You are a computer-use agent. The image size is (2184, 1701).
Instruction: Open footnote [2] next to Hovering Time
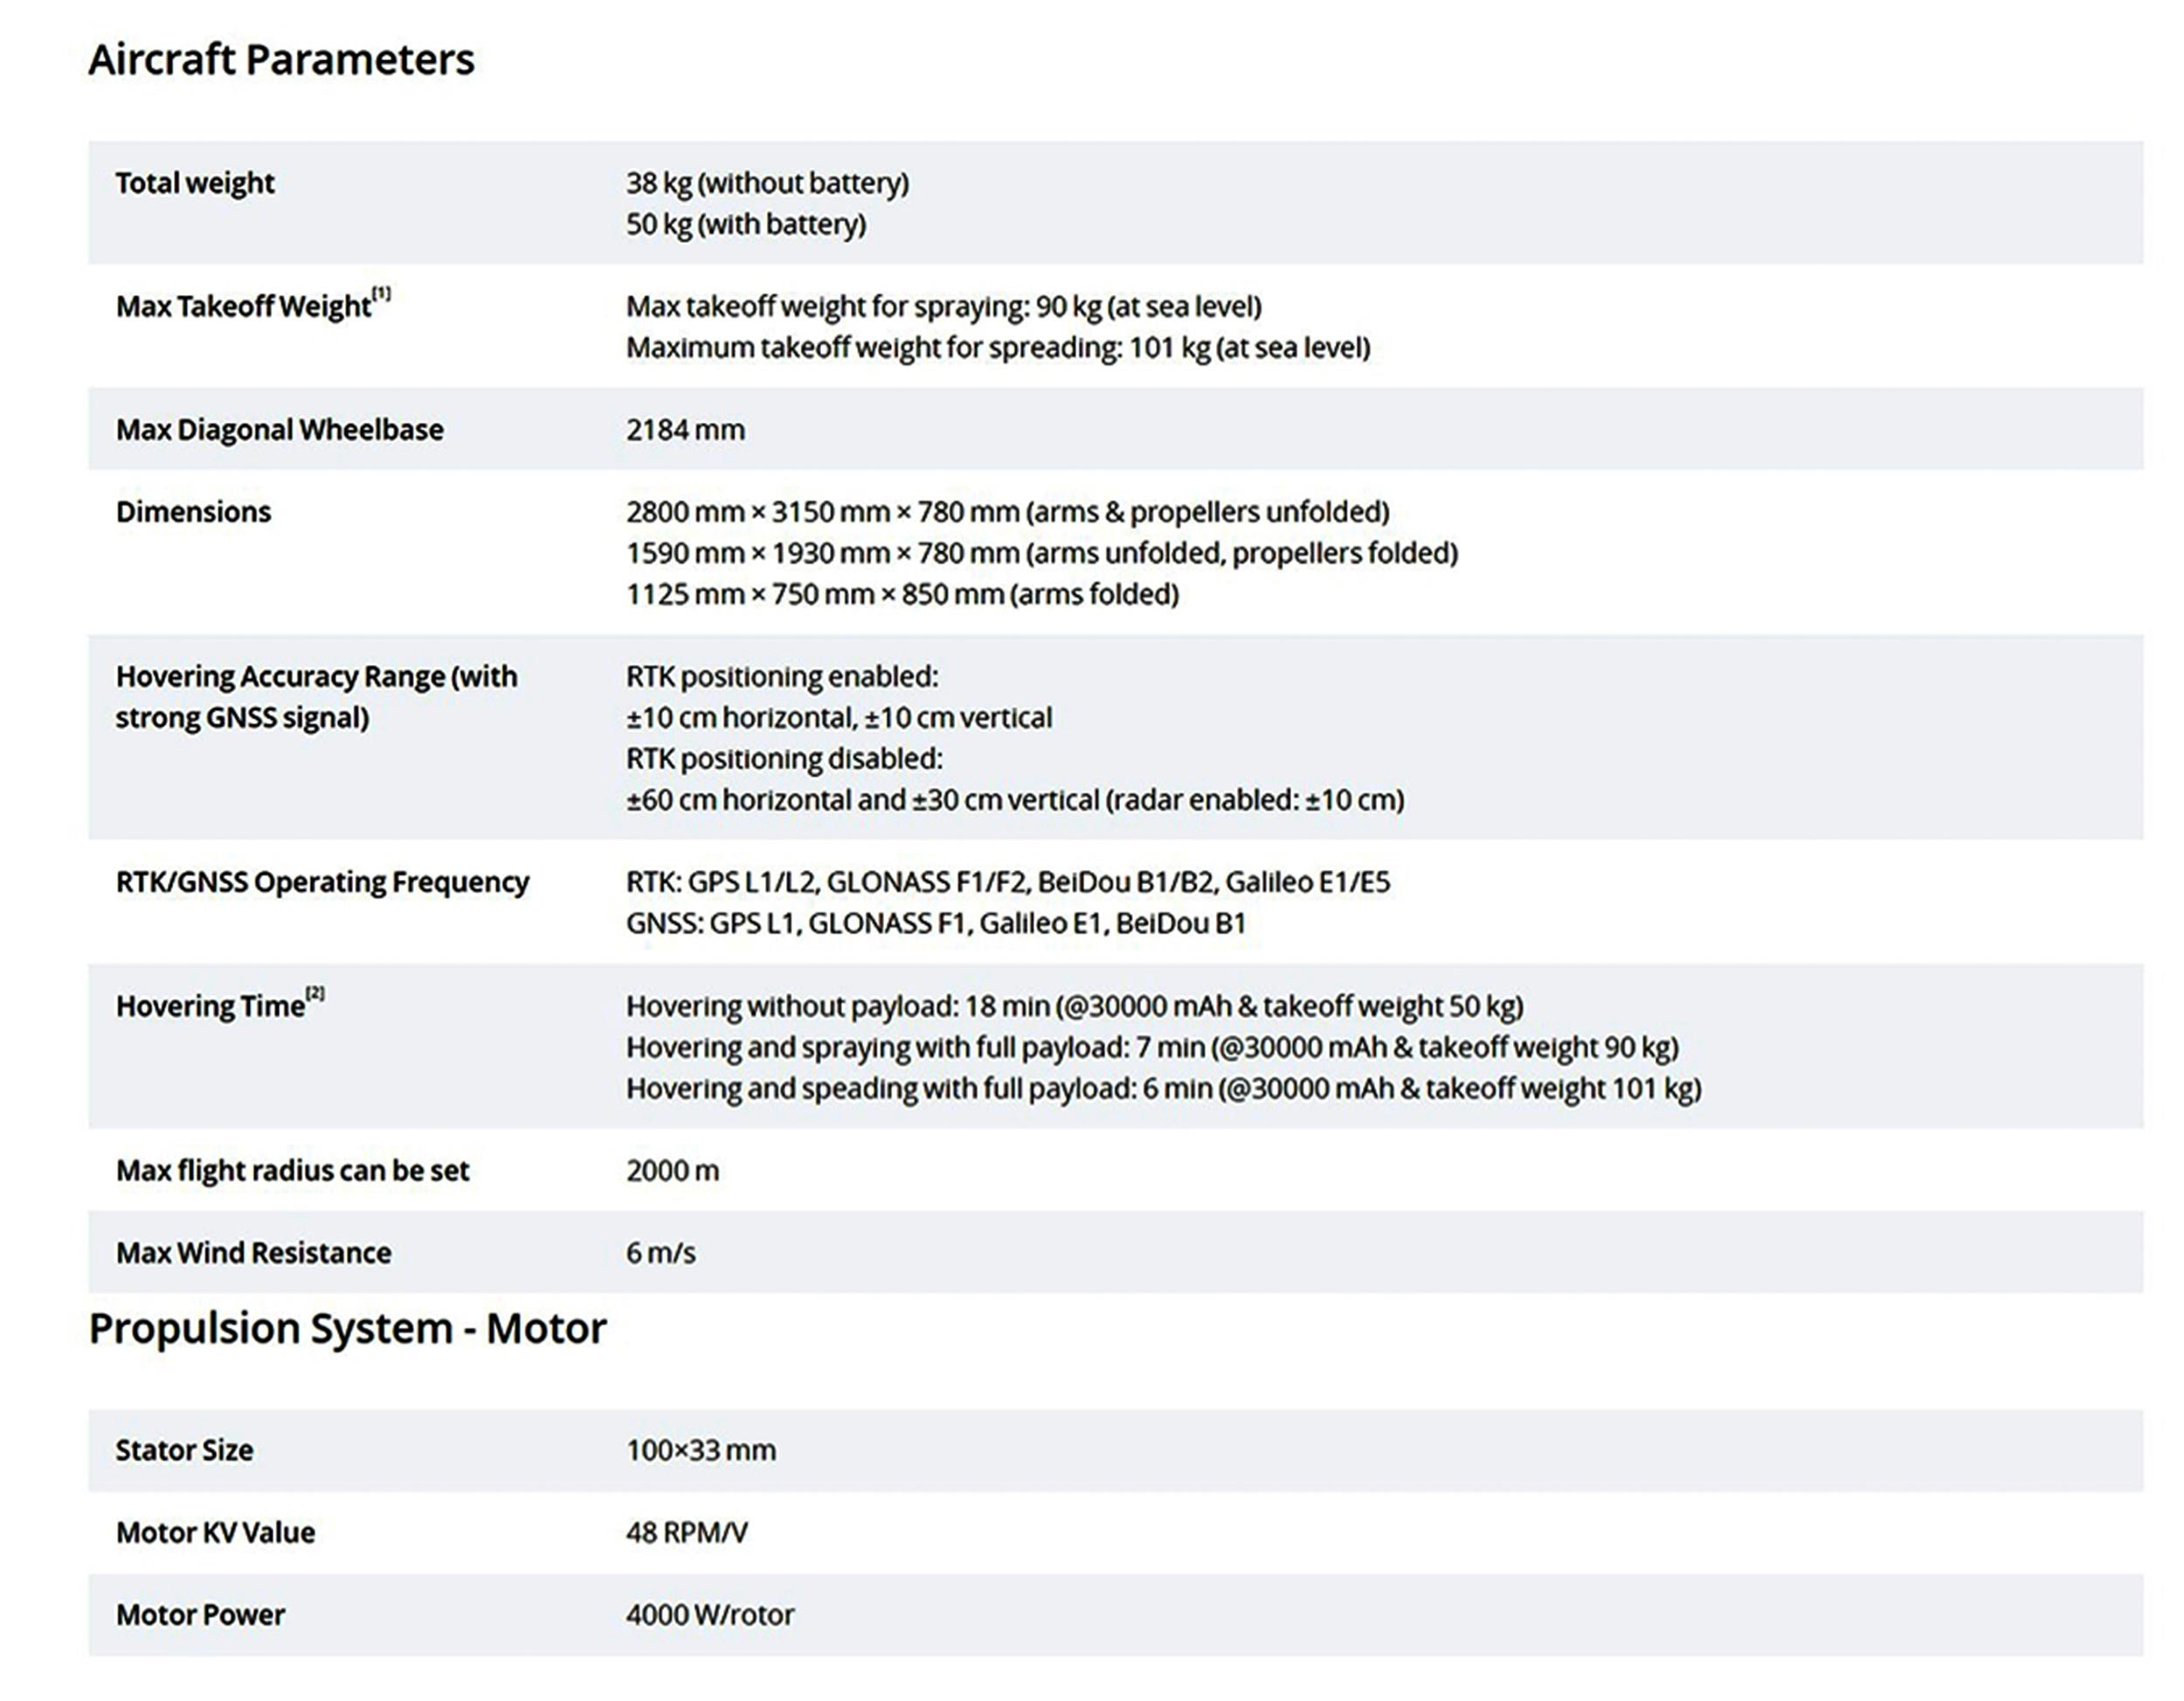coord(315,994)
